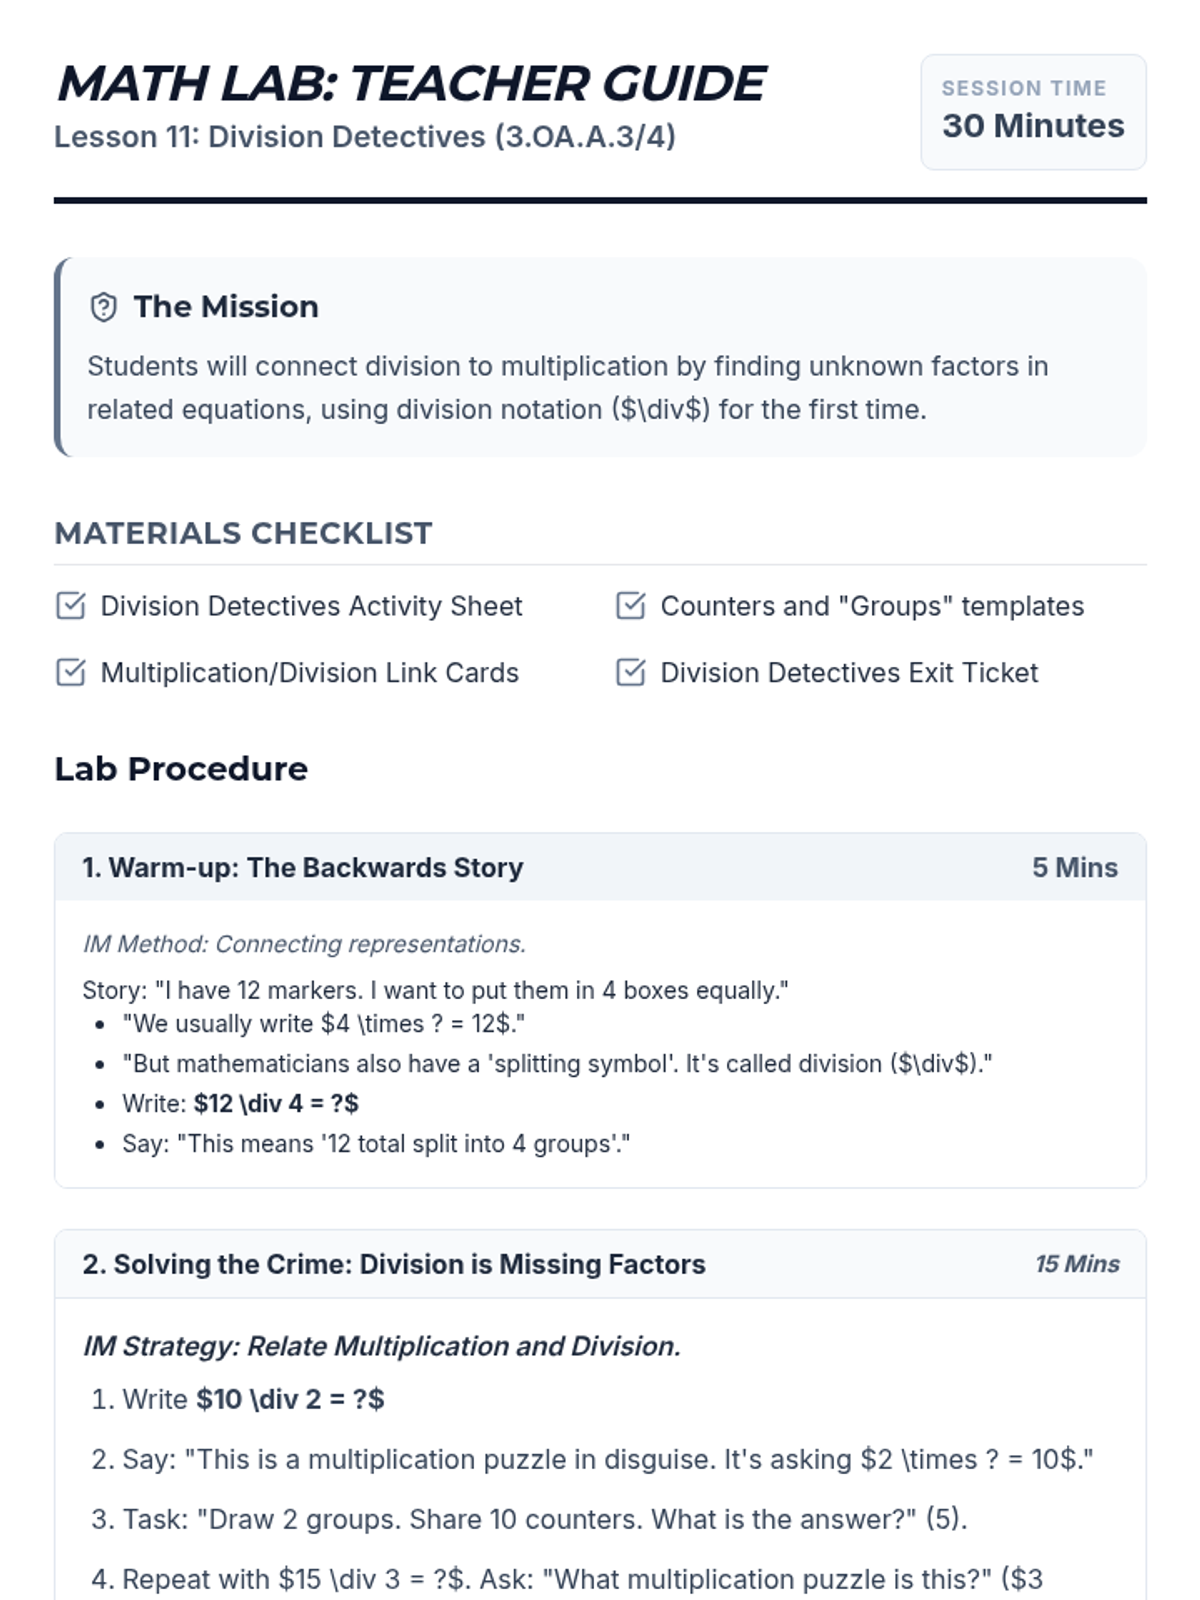The height and width of the screenshot is (1600, 1200).
Task: Click the IM Method: Connecting representations note
Action: point(304,944)
